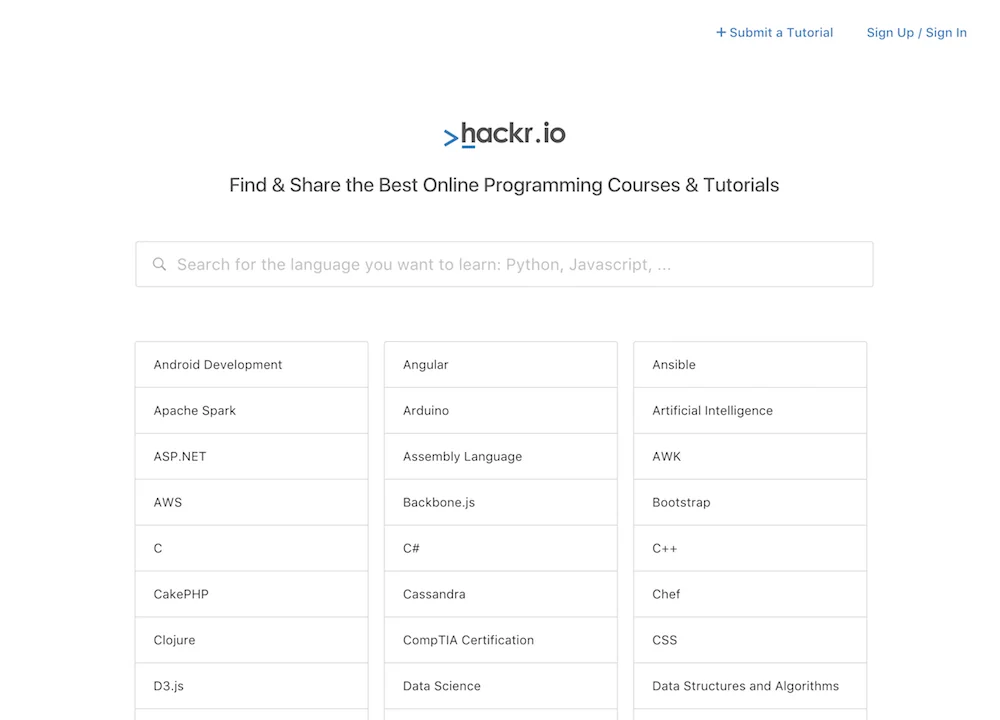The width and height of the screenshot is (1000, 720).
Task: Open the Submit a Tutorial page
Action: pos(780,32)
